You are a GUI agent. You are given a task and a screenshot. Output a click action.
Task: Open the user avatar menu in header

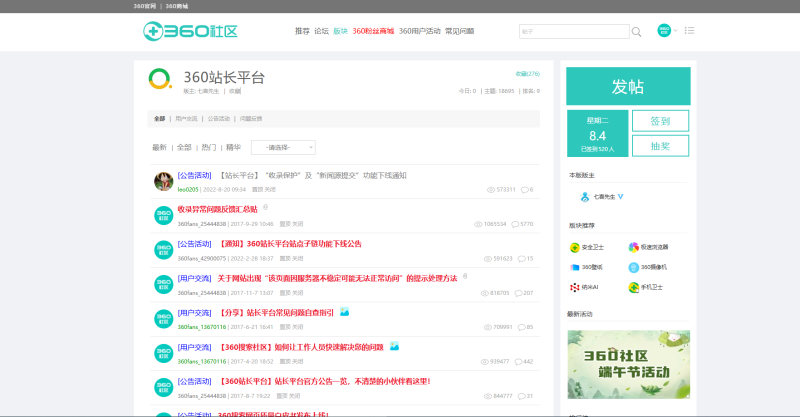pyautogui.click(x=664, y=30)
